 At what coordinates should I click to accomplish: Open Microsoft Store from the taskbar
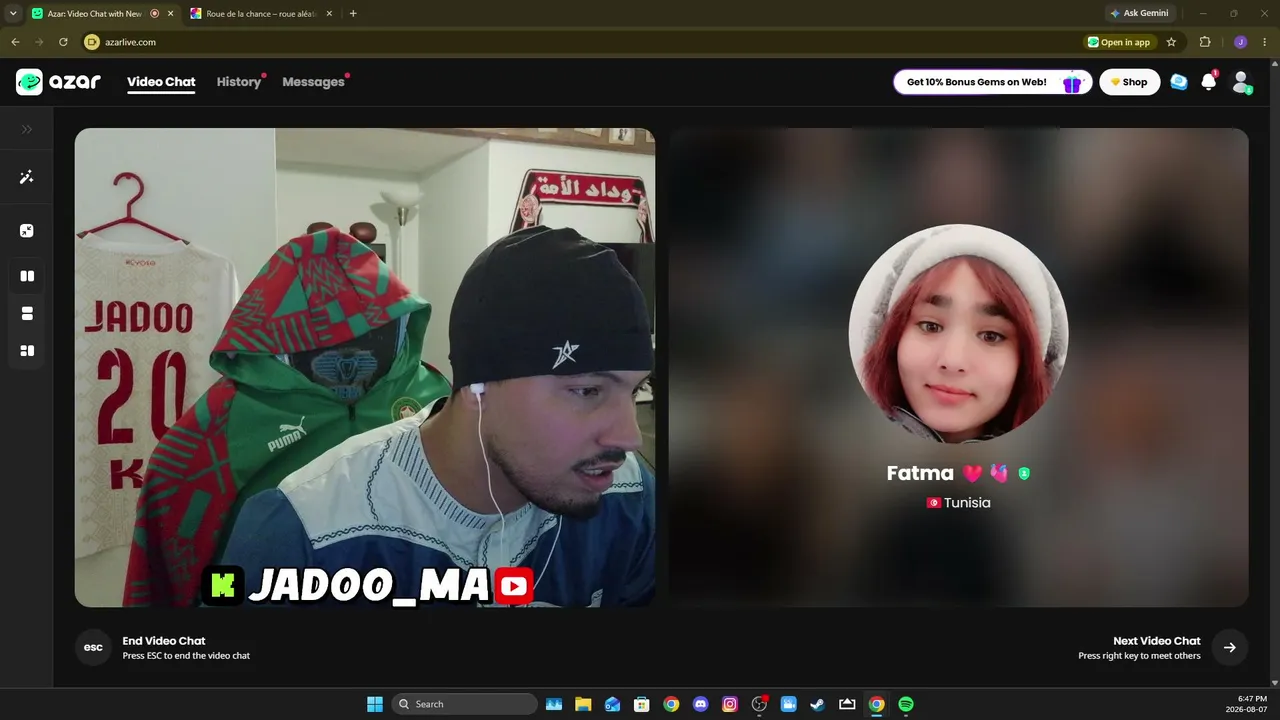pyautogui.click(x=642, y=704)
